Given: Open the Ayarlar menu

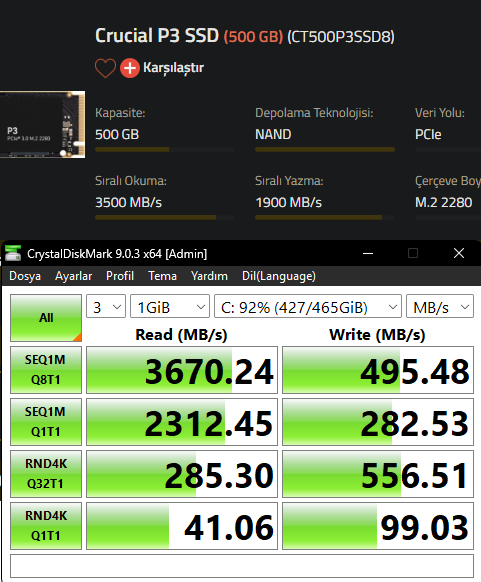Looking at the screenshot, I should pos(73,276).
